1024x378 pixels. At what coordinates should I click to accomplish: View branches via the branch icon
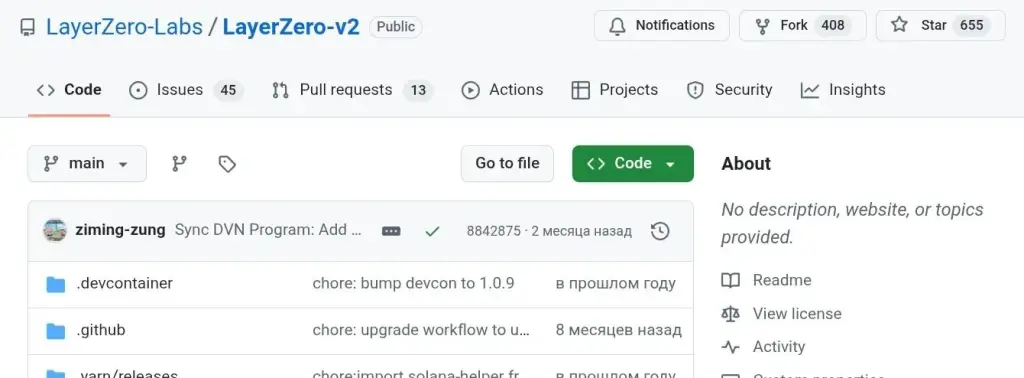[180, 164]
